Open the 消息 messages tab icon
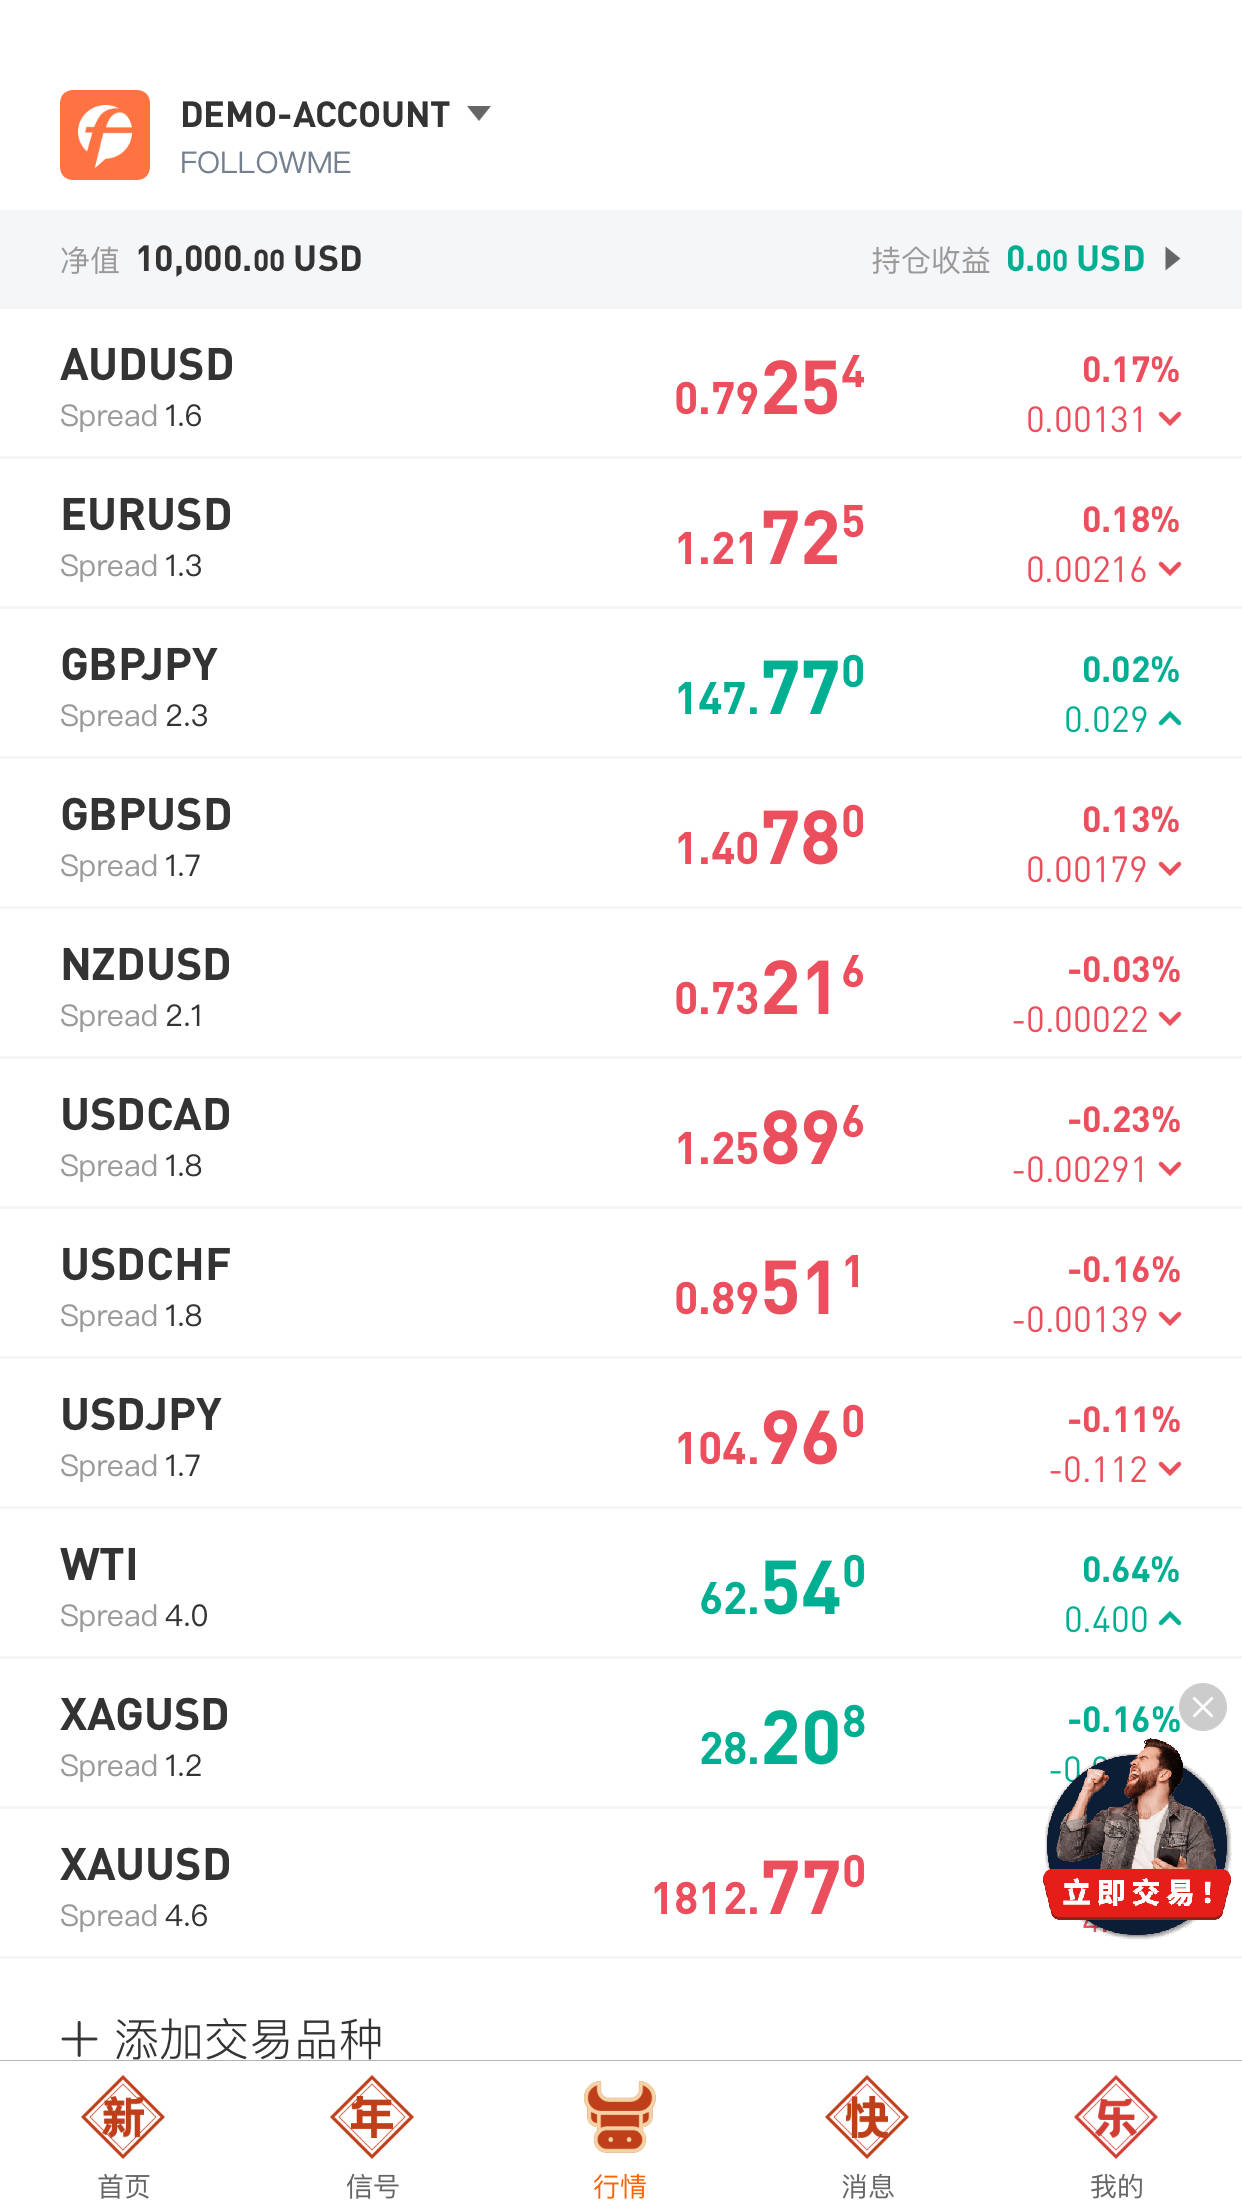The height and width of the screenshot is (2208, 1242). click(x=867, y=2117)
